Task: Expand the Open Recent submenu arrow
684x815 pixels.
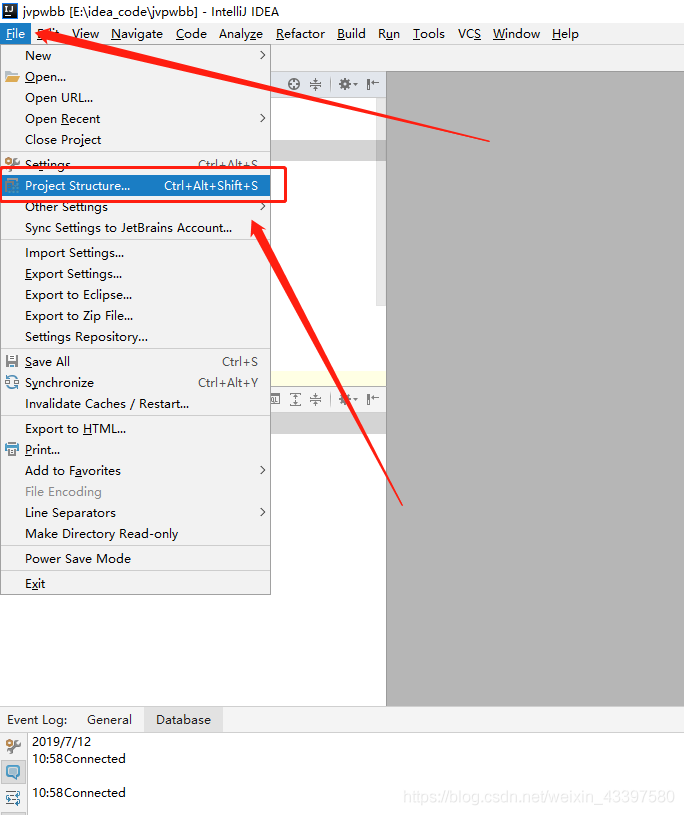Action: [x=262, y=119]
